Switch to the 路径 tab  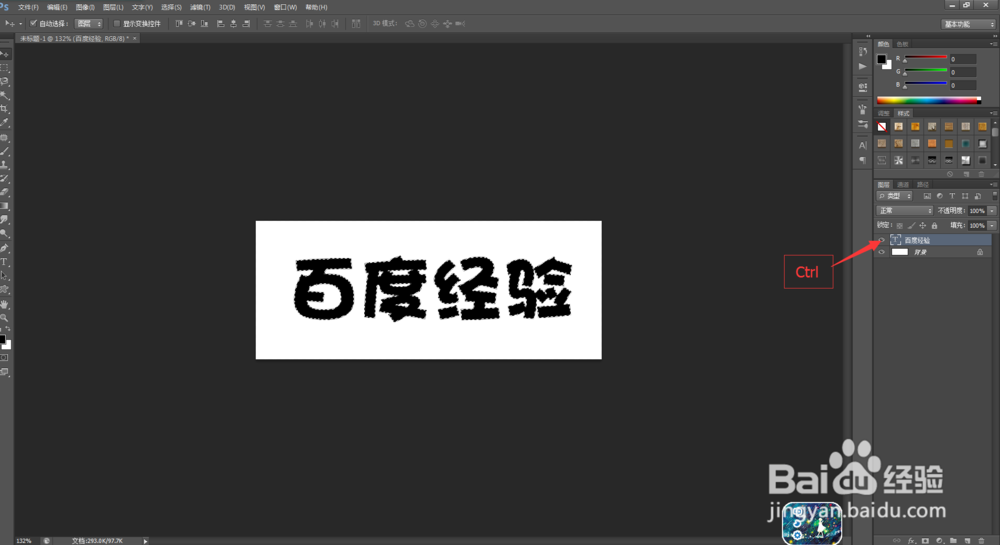(x=923, y=185)
